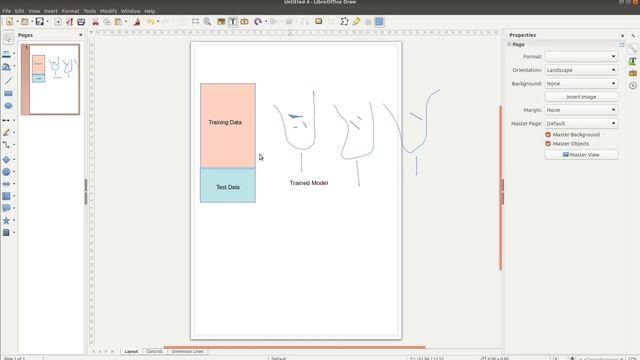The height and width of the screenshot is (360, 640).
Task: Select the Training Data rectangle shape
Action: tap(228, 126)
